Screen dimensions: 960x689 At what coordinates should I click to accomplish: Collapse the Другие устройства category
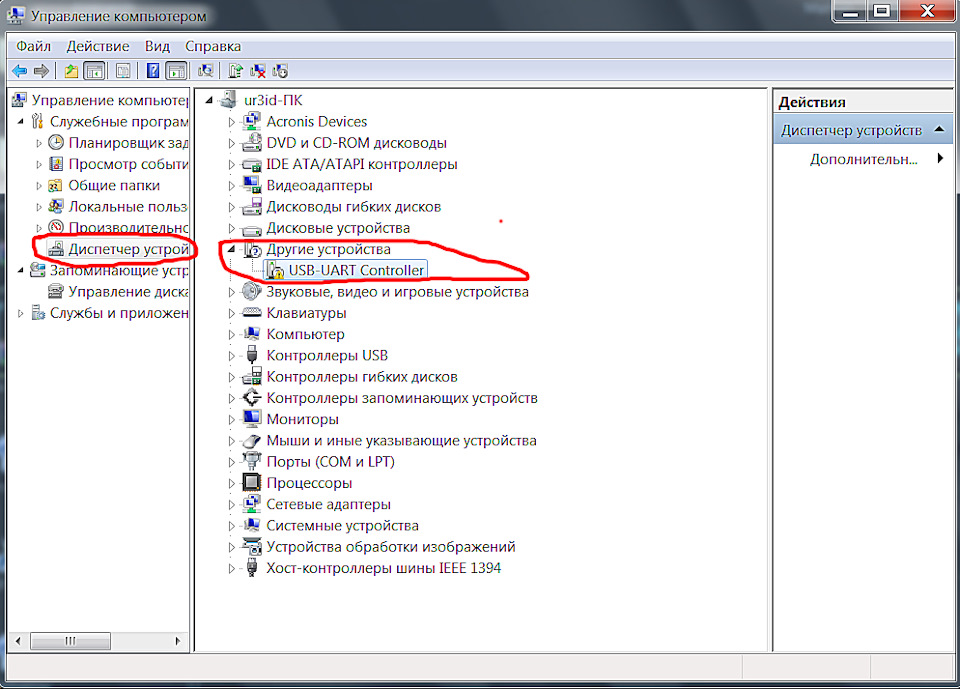point(231,249)
